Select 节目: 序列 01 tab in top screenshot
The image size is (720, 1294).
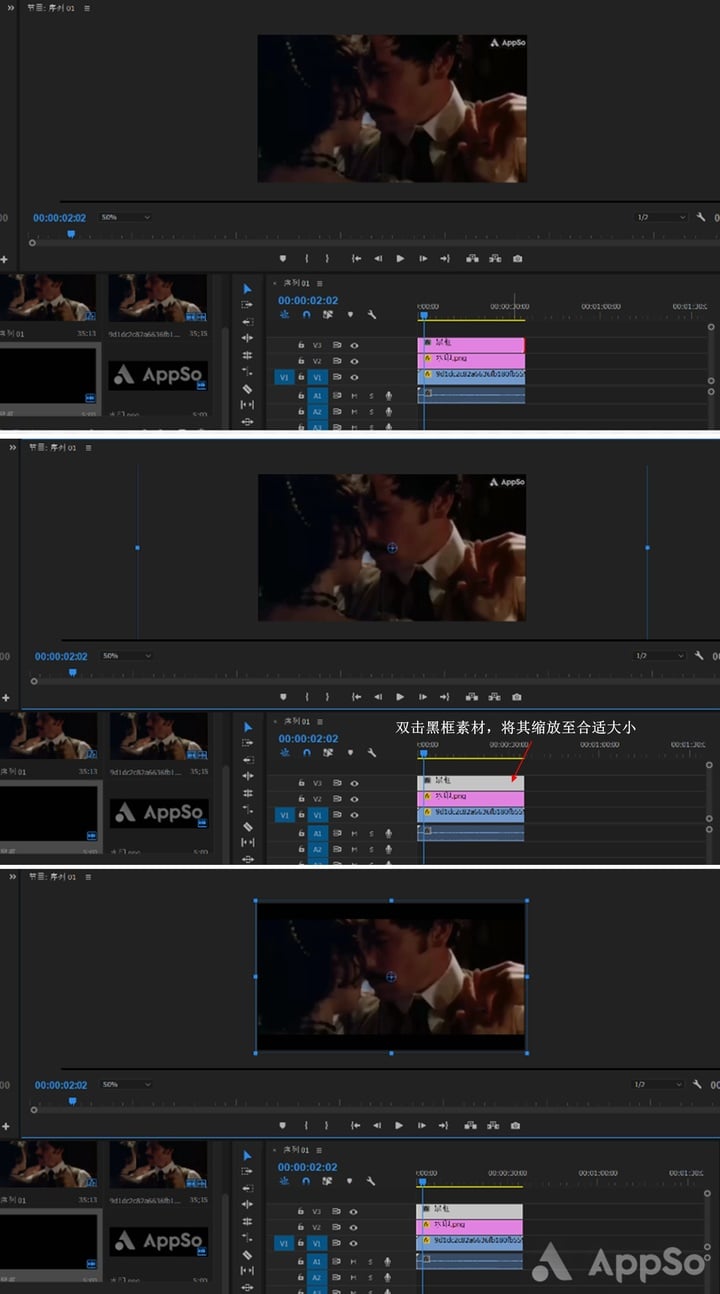point(52,8)
